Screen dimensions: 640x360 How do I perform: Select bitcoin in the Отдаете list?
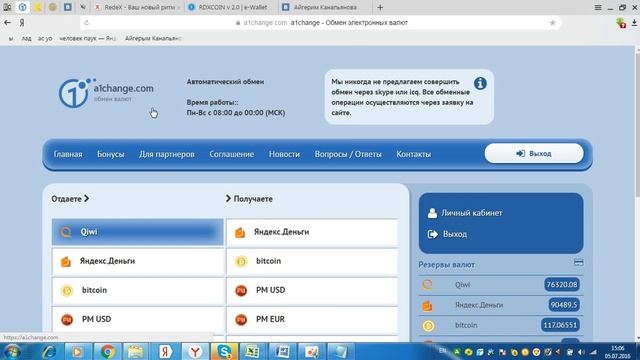(138, 290)
